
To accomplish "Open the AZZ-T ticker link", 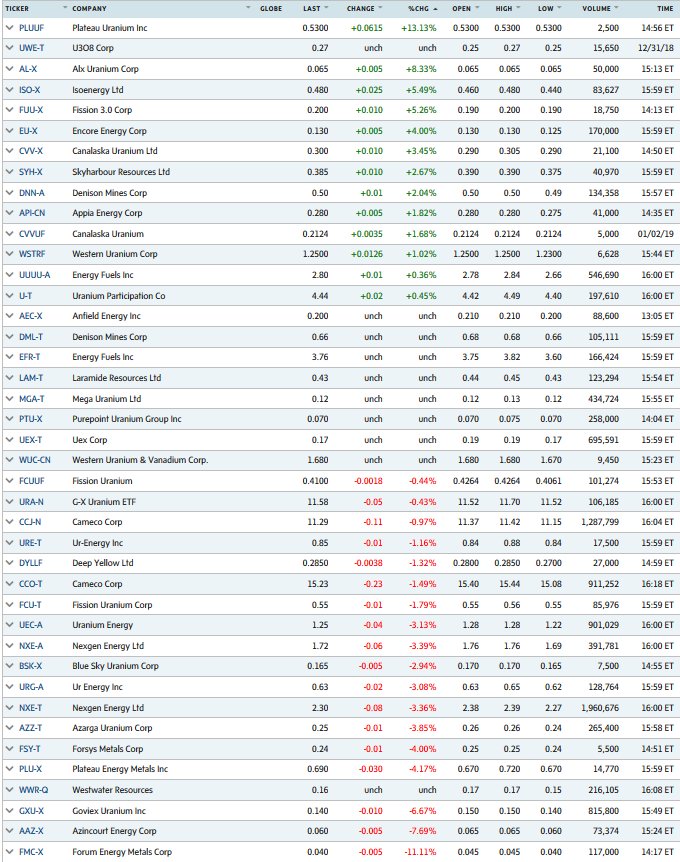I will point(31,728).
